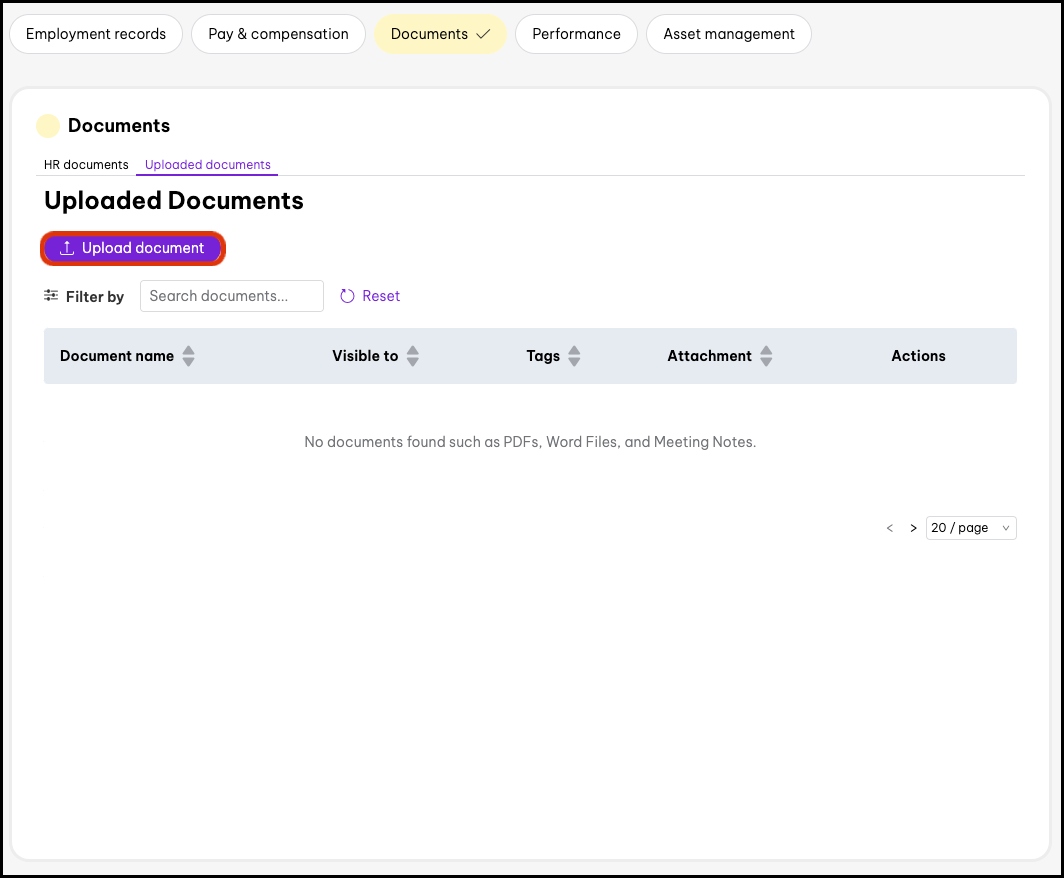
Task: Click the Filter by sliders icon
Action: [x=51, y=296]
